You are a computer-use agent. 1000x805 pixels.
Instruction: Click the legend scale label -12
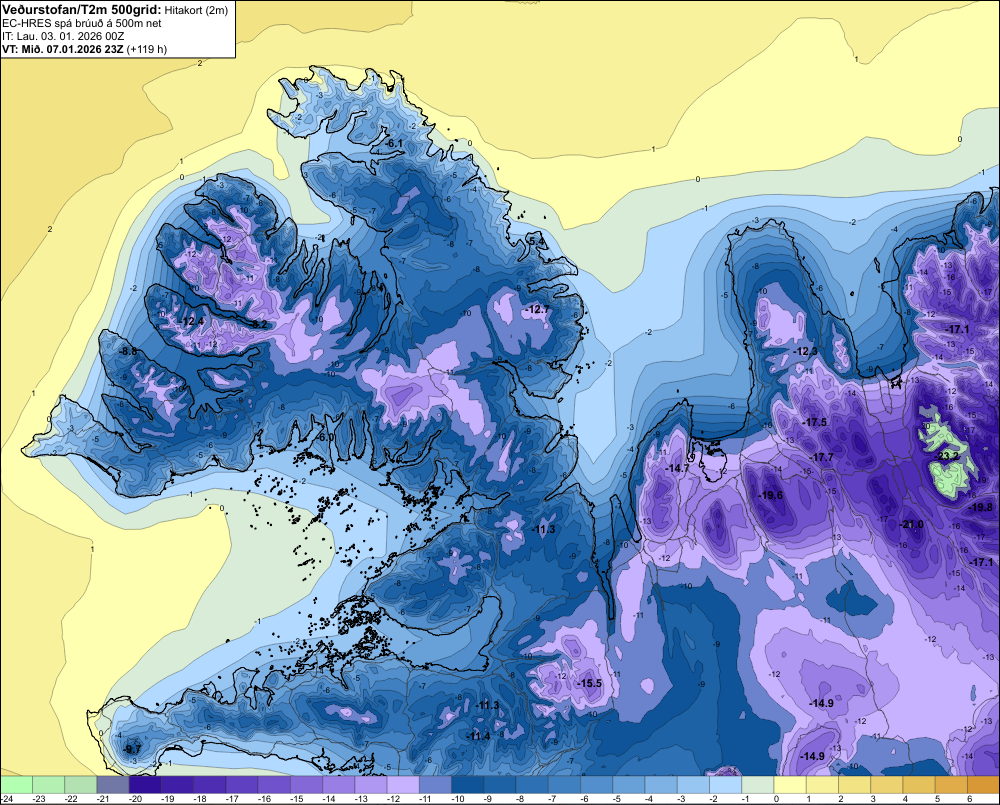tap(393, 799)
